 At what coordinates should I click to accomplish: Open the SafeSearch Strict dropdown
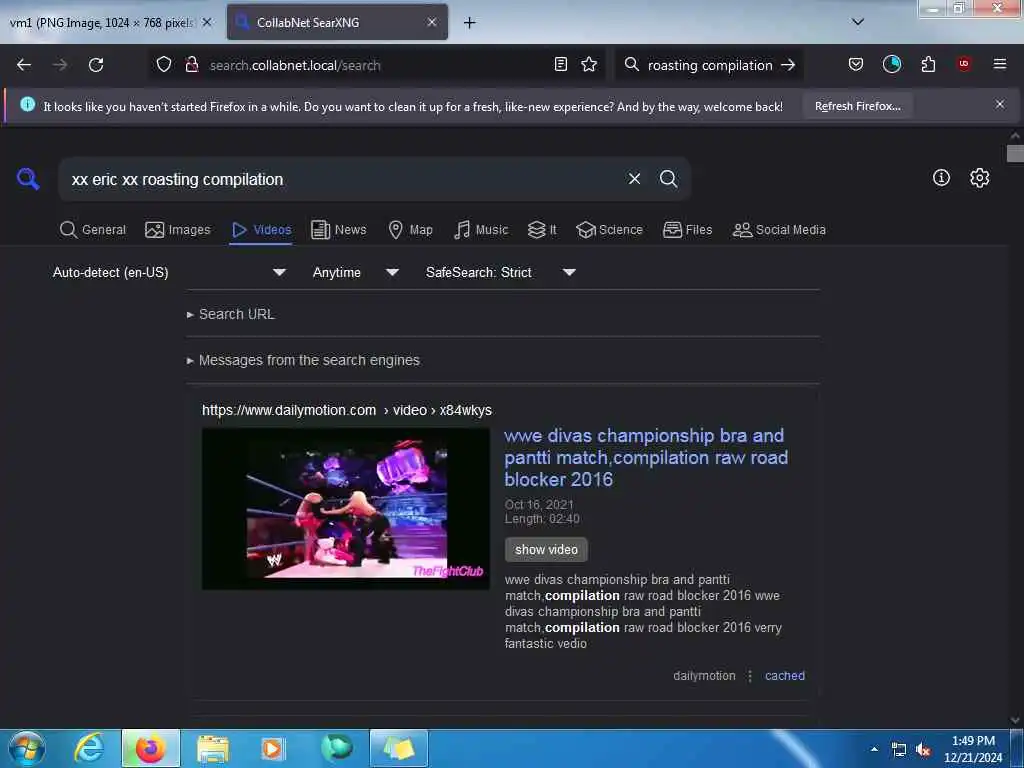[x=500, y=272]
